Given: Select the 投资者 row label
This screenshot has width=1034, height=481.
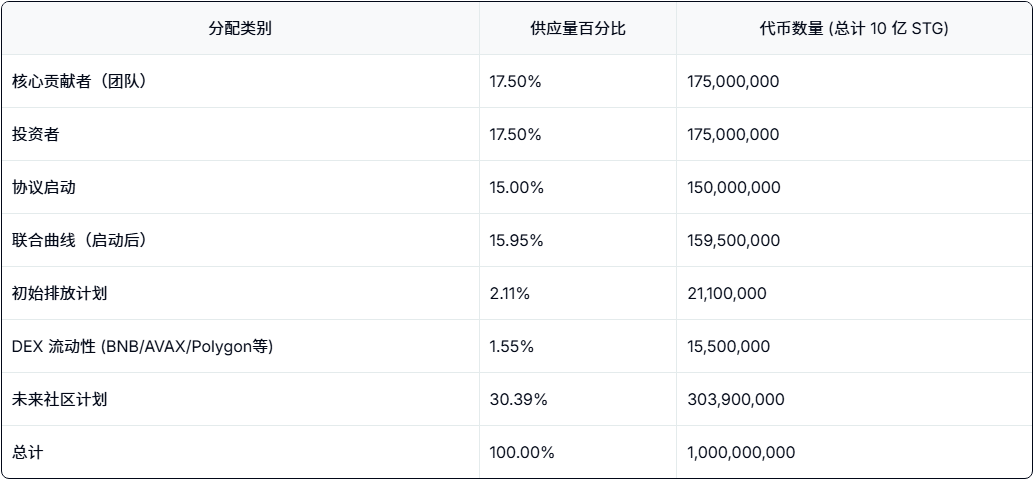Looking at the screenshot, I should click(x=36, y=134).
